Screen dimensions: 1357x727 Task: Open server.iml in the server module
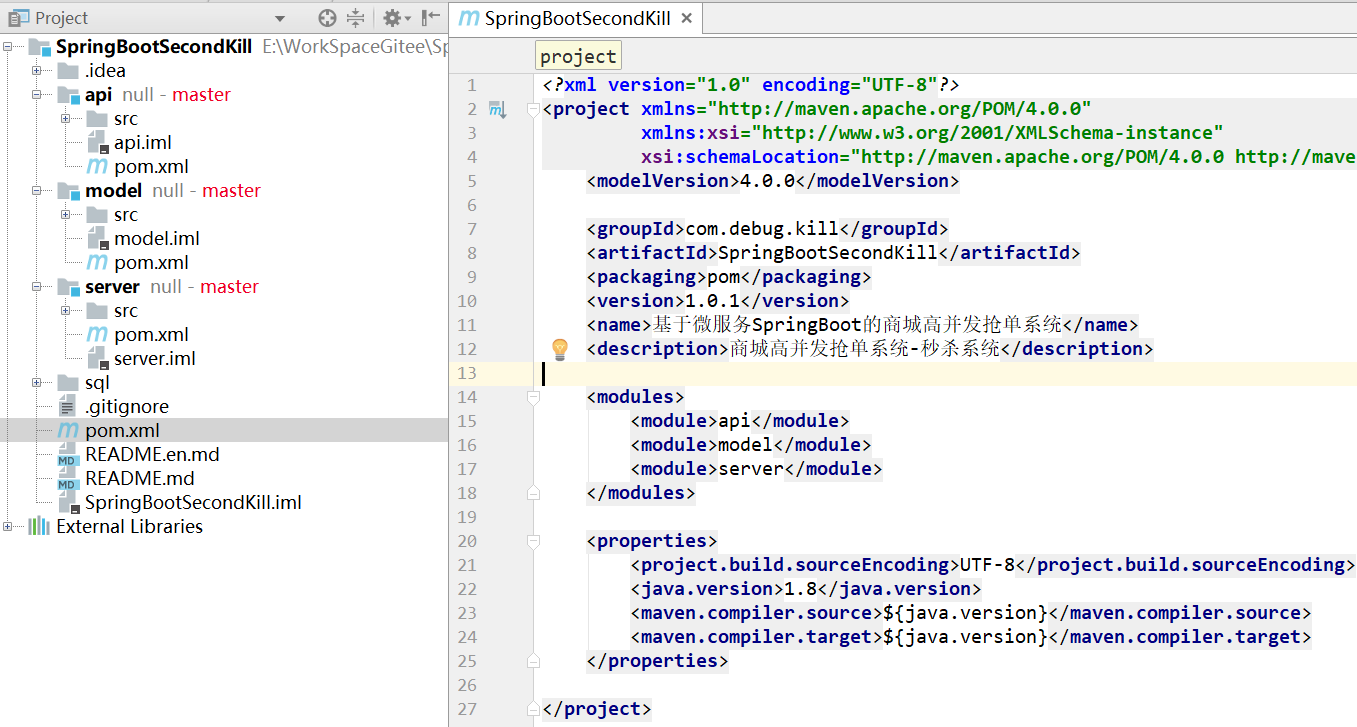pos(155,358)
